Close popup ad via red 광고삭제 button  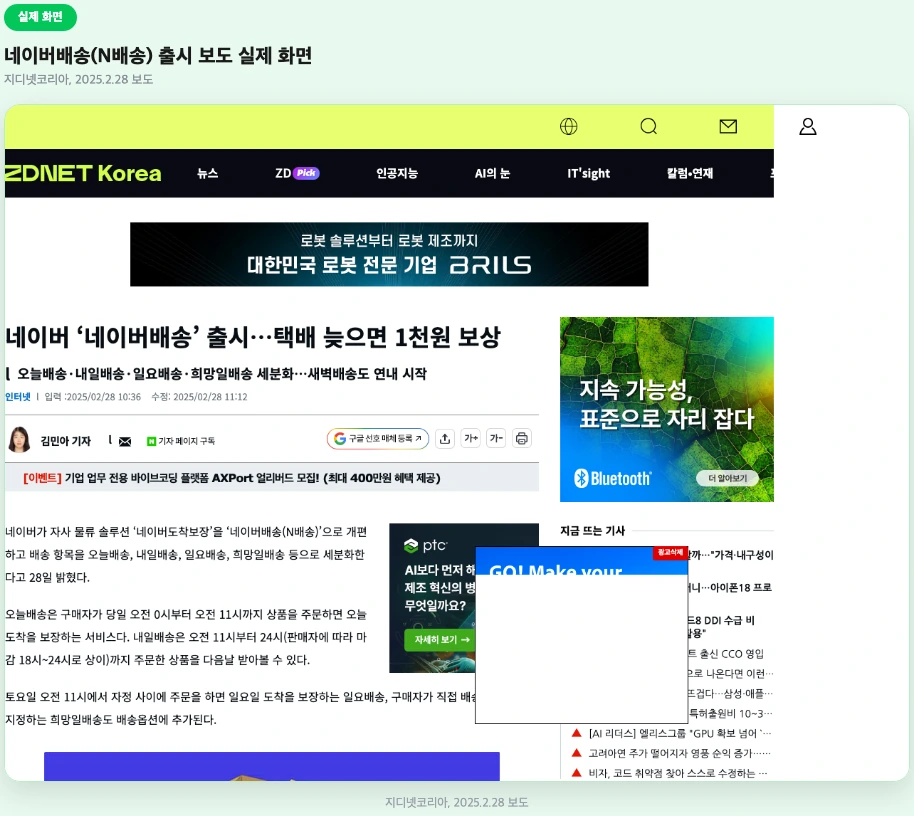click(x=670, y=553)
